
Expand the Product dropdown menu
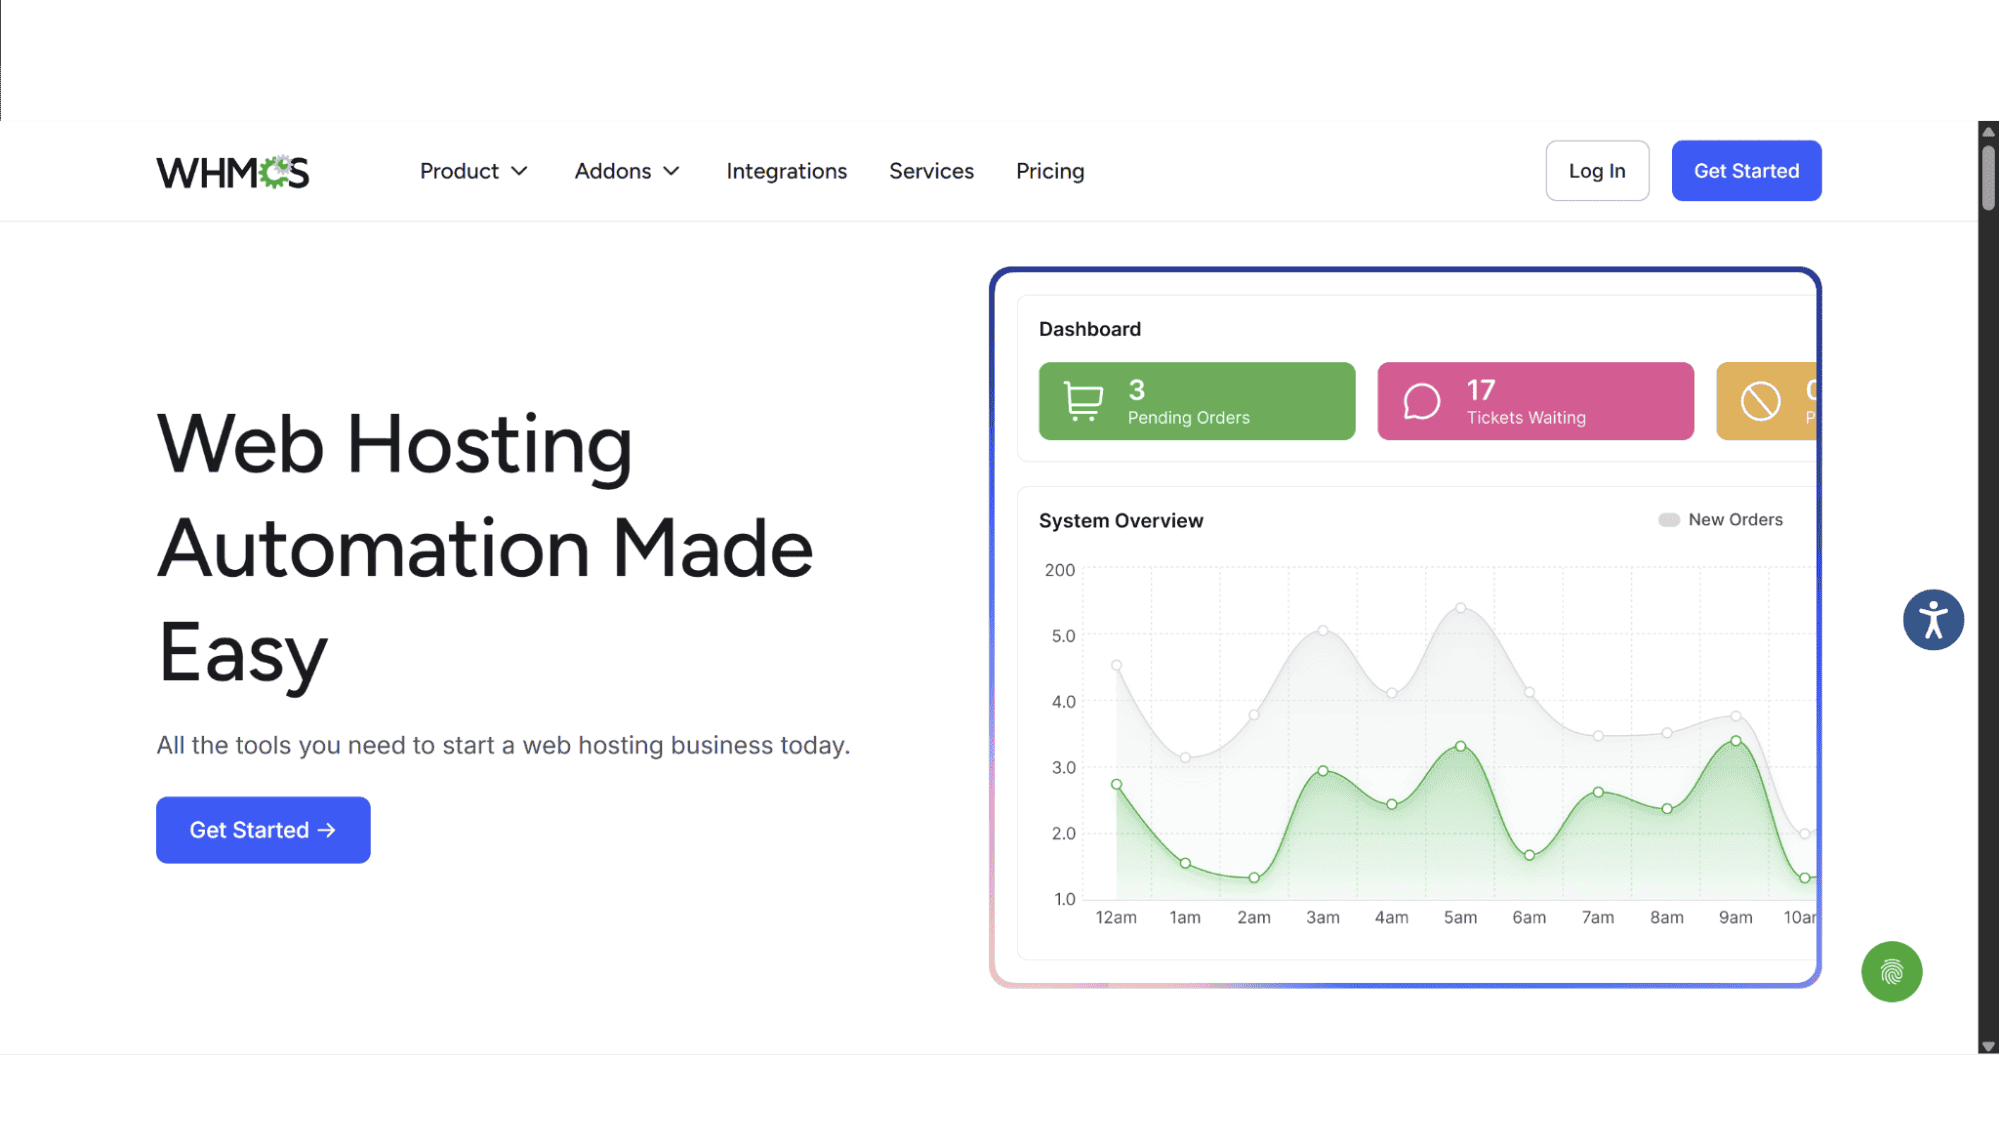[x=473, y=171]
